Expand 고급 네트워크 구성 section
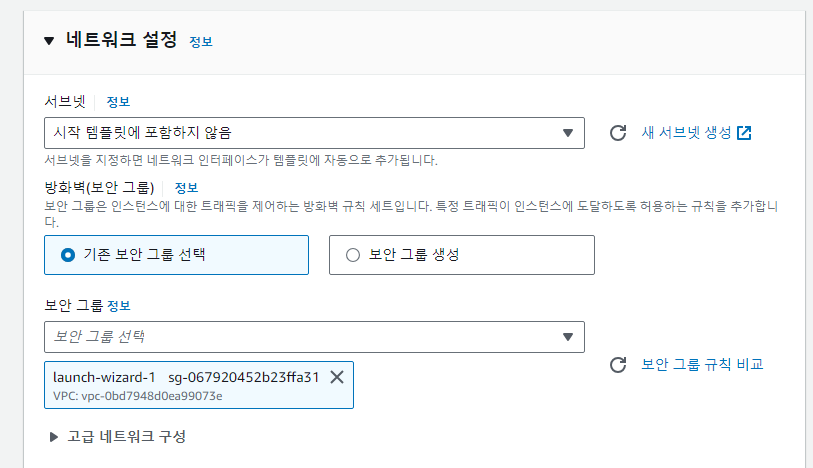This screenshot has height=468, width=813. coord(53,437)
